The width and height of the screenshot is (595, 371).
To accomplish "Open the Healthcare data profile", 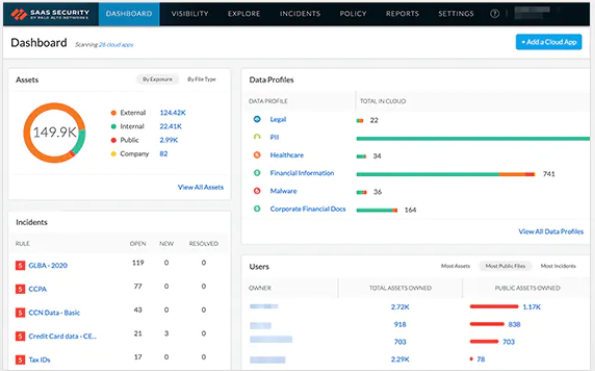I will click(287, 155).
